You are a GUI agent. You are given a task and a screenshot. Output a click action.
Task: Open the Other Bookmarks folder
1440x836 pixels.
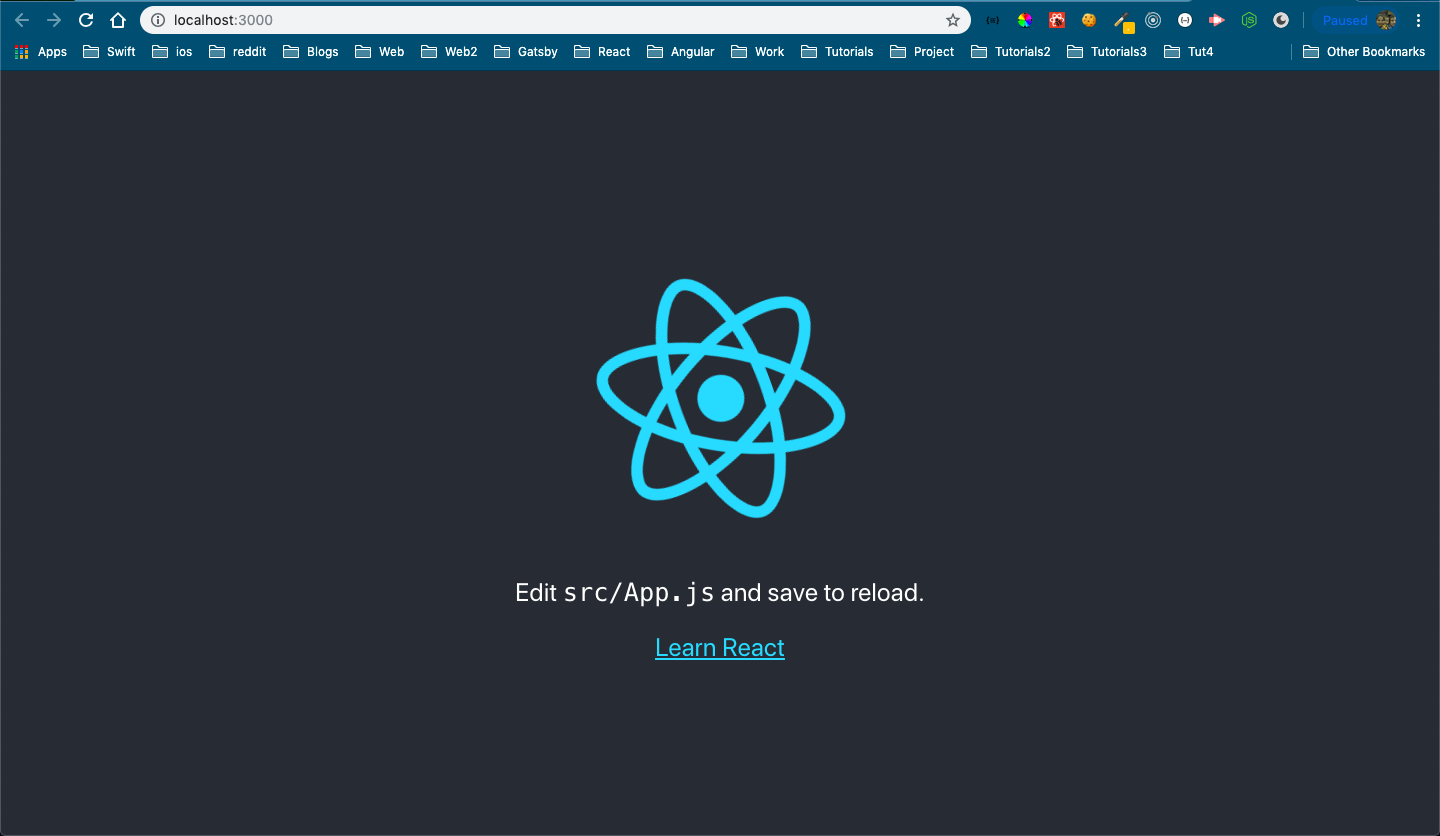click(x=1364, y=52)
